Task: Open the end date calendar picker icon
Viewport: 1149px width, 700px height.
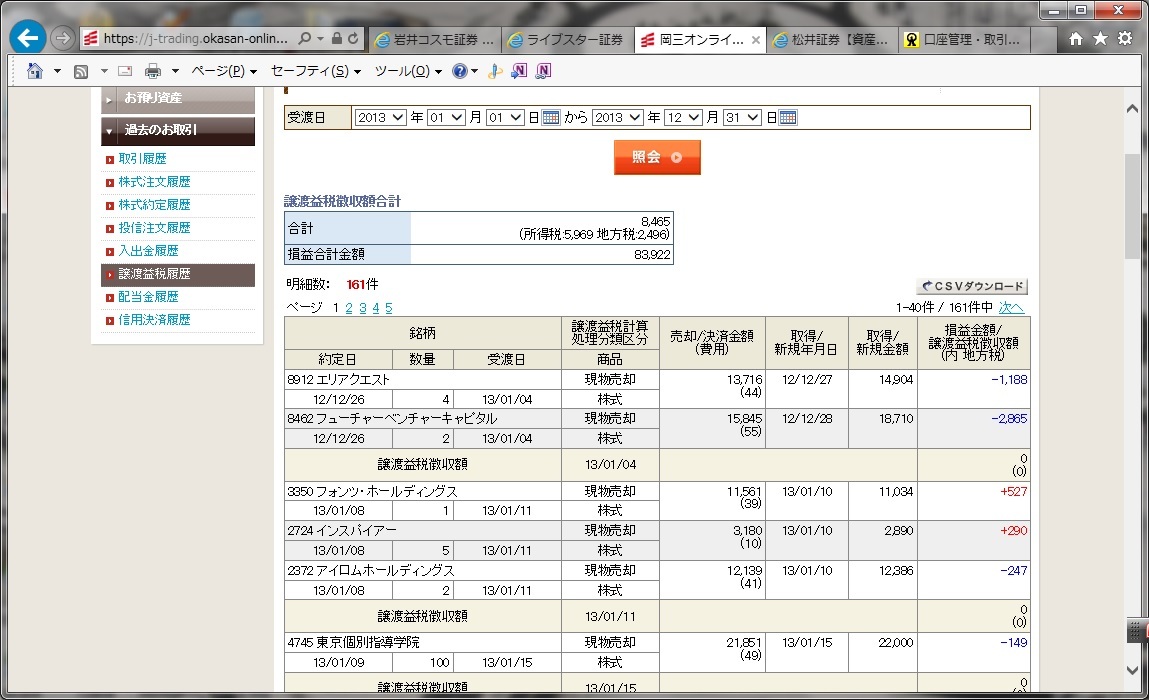Action: (788, 118)
